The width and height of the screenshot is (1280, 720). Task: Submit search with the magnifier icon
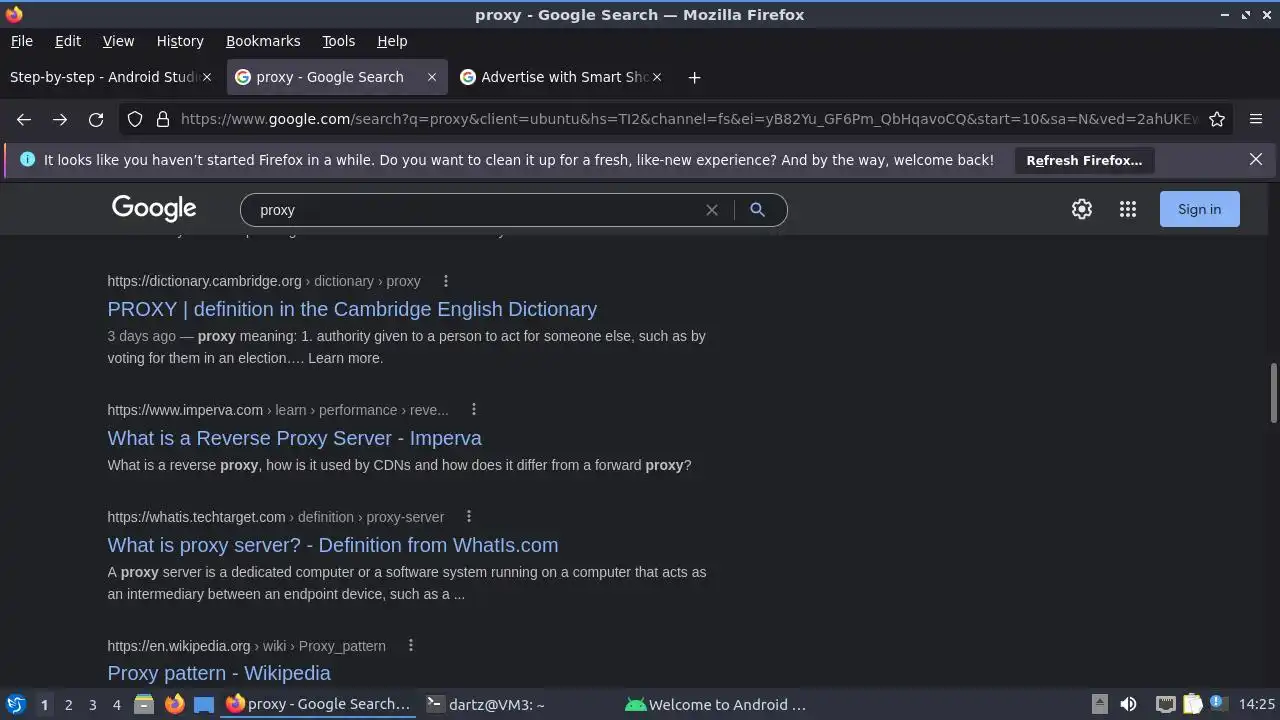point(757,210)
